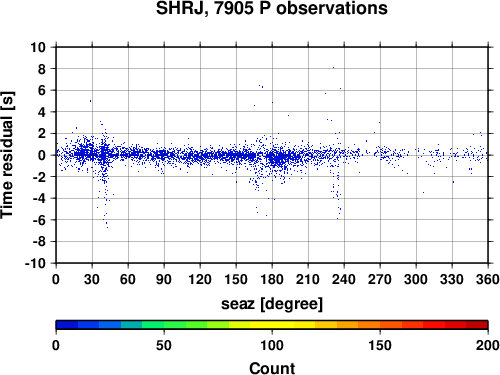Screen dimensions: 500x375
Task: Click y-axis tick label 0
Action: click(42, 155)
